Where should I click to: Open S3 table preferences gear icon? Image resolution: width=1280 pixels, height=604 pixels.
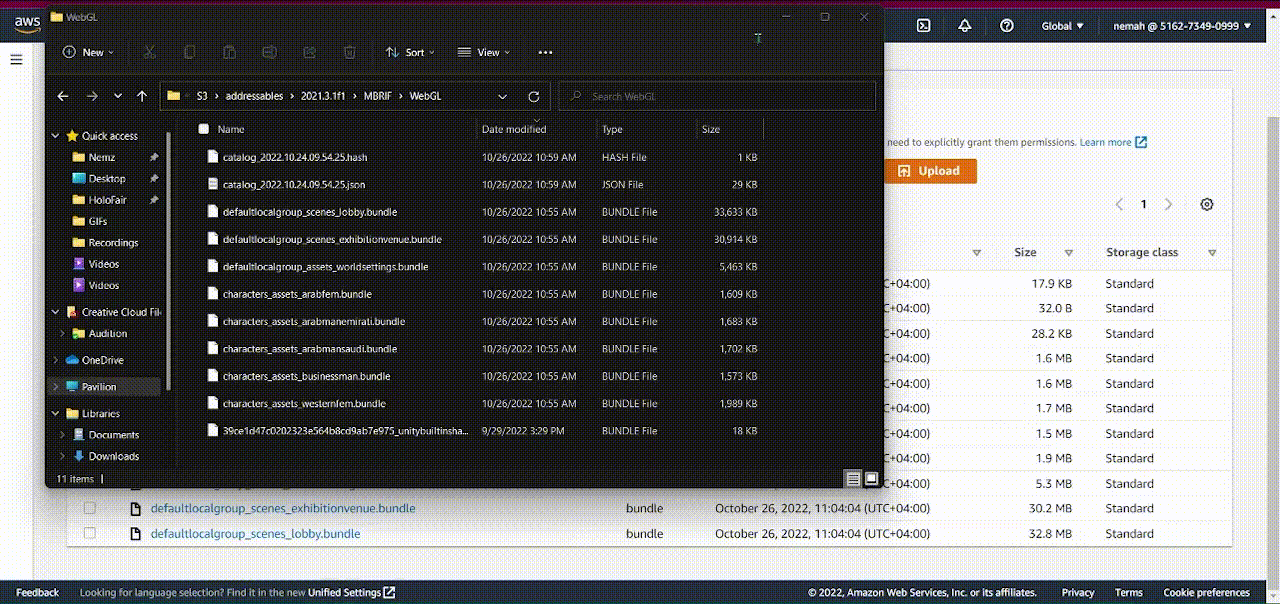pos(1207,204)
